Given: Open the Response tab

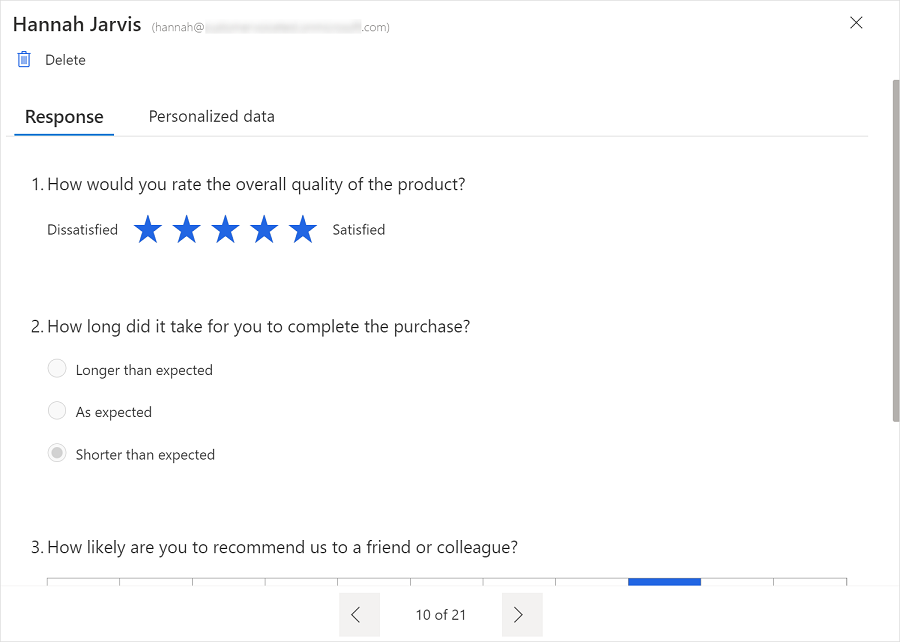Looking at the screenshot, I should click(64, 117).
